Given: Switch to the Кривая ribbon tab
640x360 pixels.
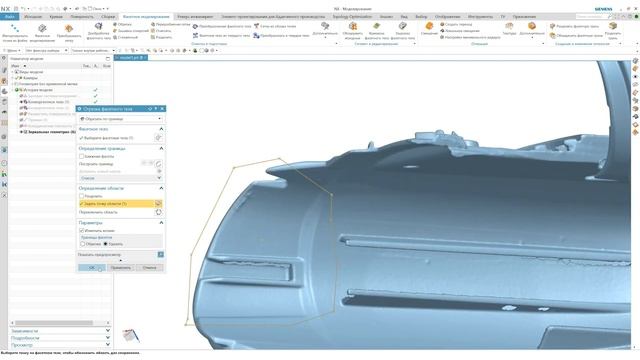Looking at the screenshot, I should pyautogui.click(x=56, y=17).
